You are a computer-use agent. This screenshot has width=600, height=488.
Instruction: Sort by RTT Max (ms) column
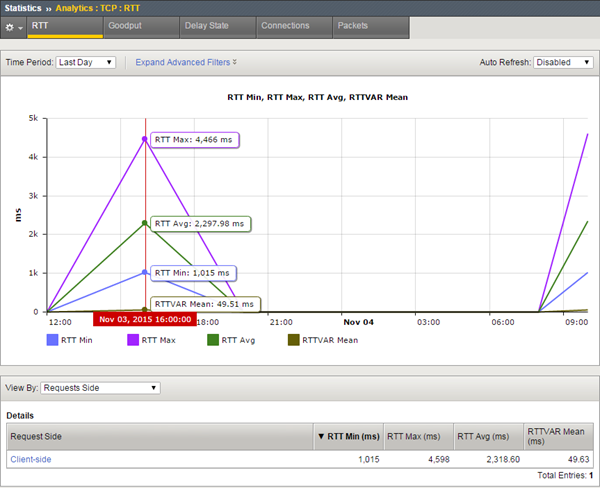(417, 435)
